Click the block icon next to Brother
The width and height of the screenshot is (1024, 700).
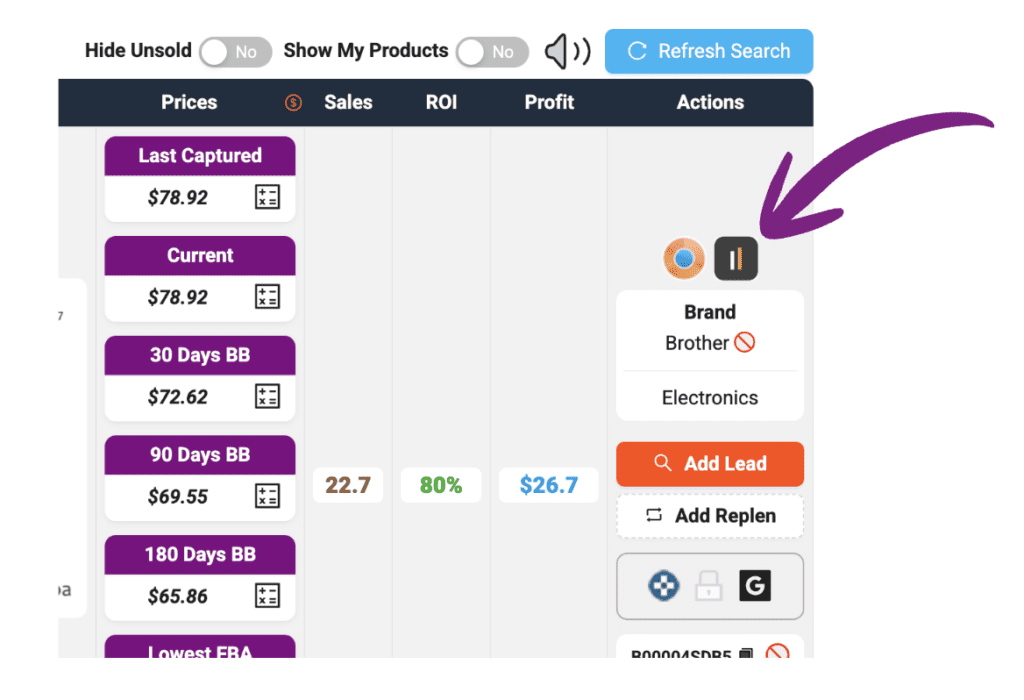[x=745, y=343]
